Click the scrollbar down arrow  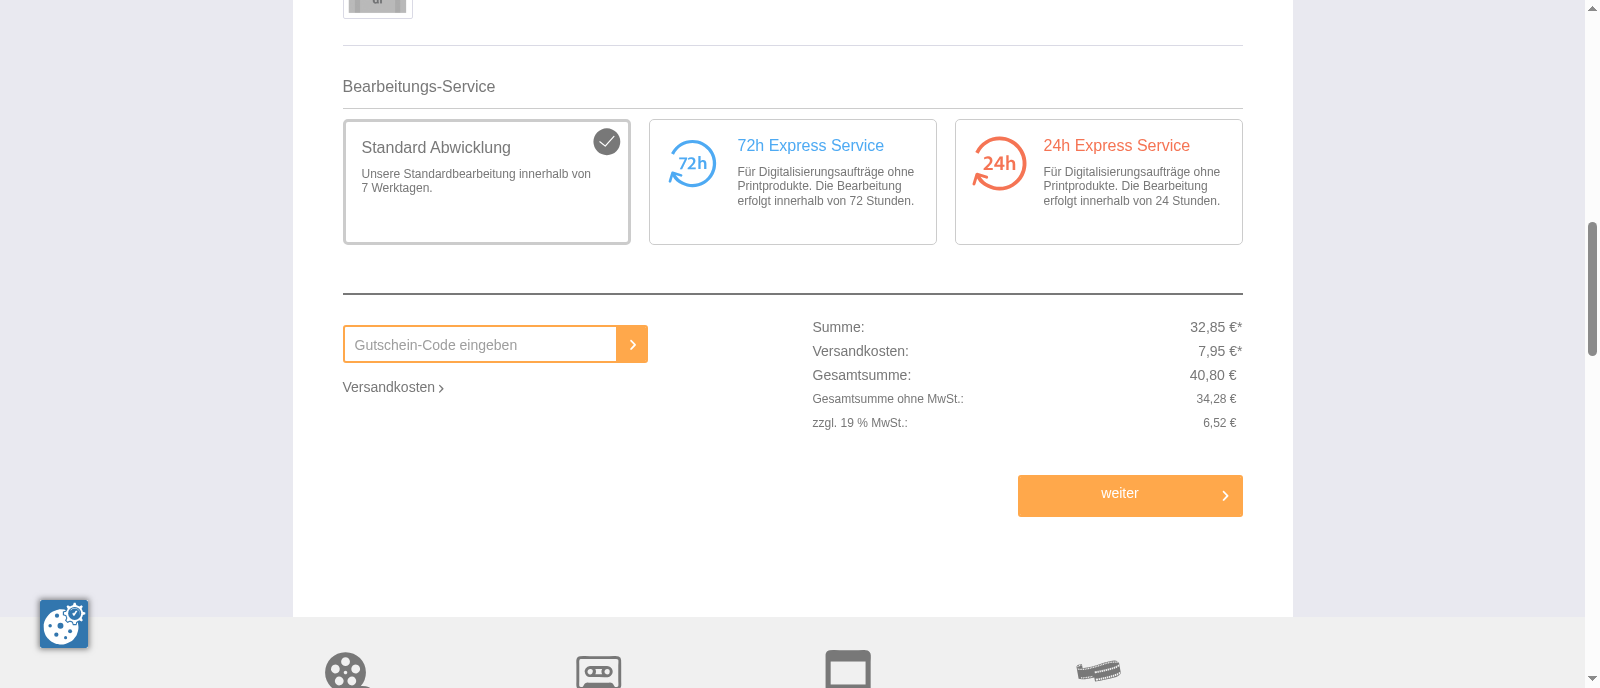pos(1592,680)
